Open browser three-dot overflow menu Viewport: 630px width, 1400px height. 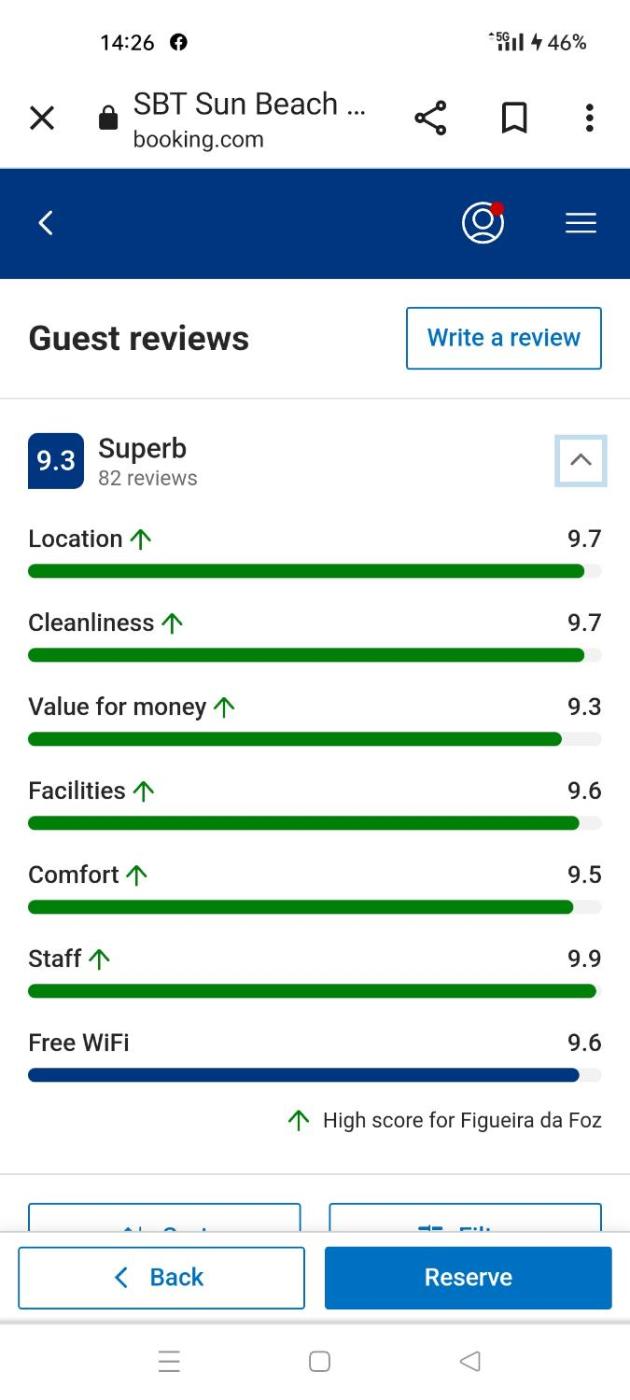coord(589,119)
